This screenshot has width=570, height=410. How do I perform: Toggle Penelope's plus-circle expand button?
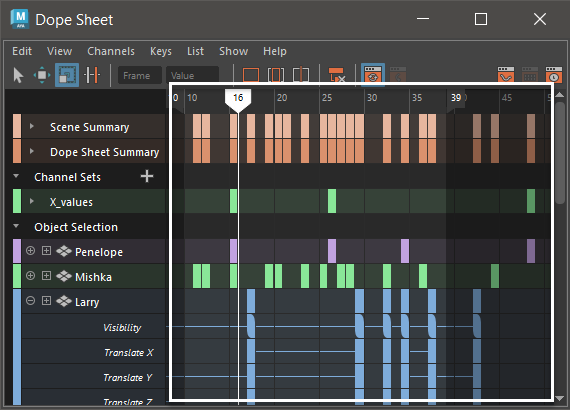click(x=31, y=251)
